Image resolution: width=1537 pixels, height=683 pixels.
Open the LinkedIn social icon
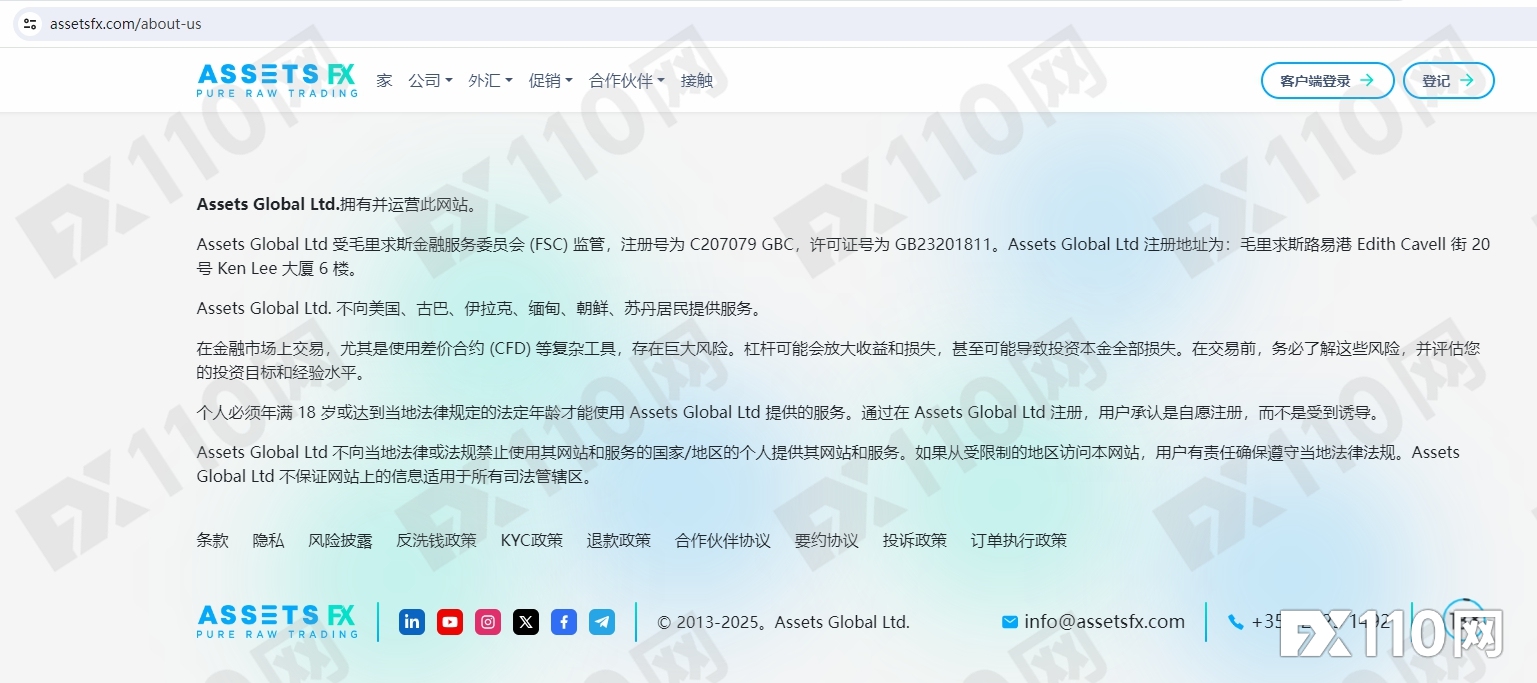(x=412, y=622)
